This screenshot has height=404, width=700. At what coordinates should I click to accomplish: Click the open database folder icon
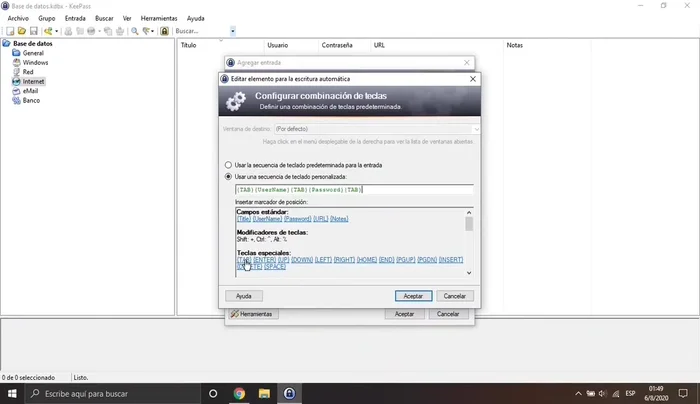20,31
